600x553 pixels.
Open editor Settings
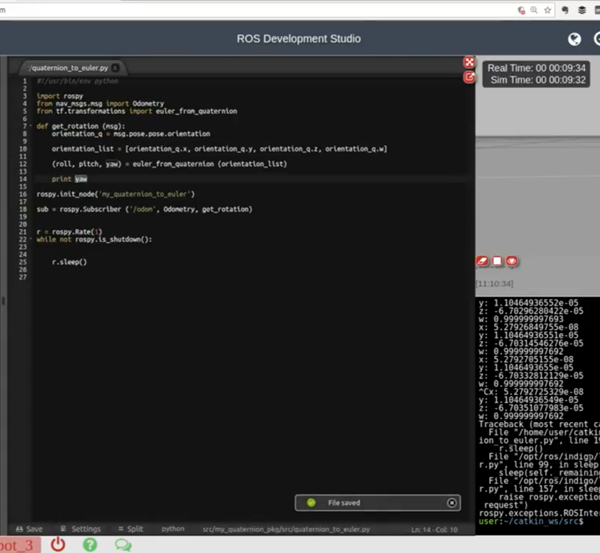click(81, 529)
